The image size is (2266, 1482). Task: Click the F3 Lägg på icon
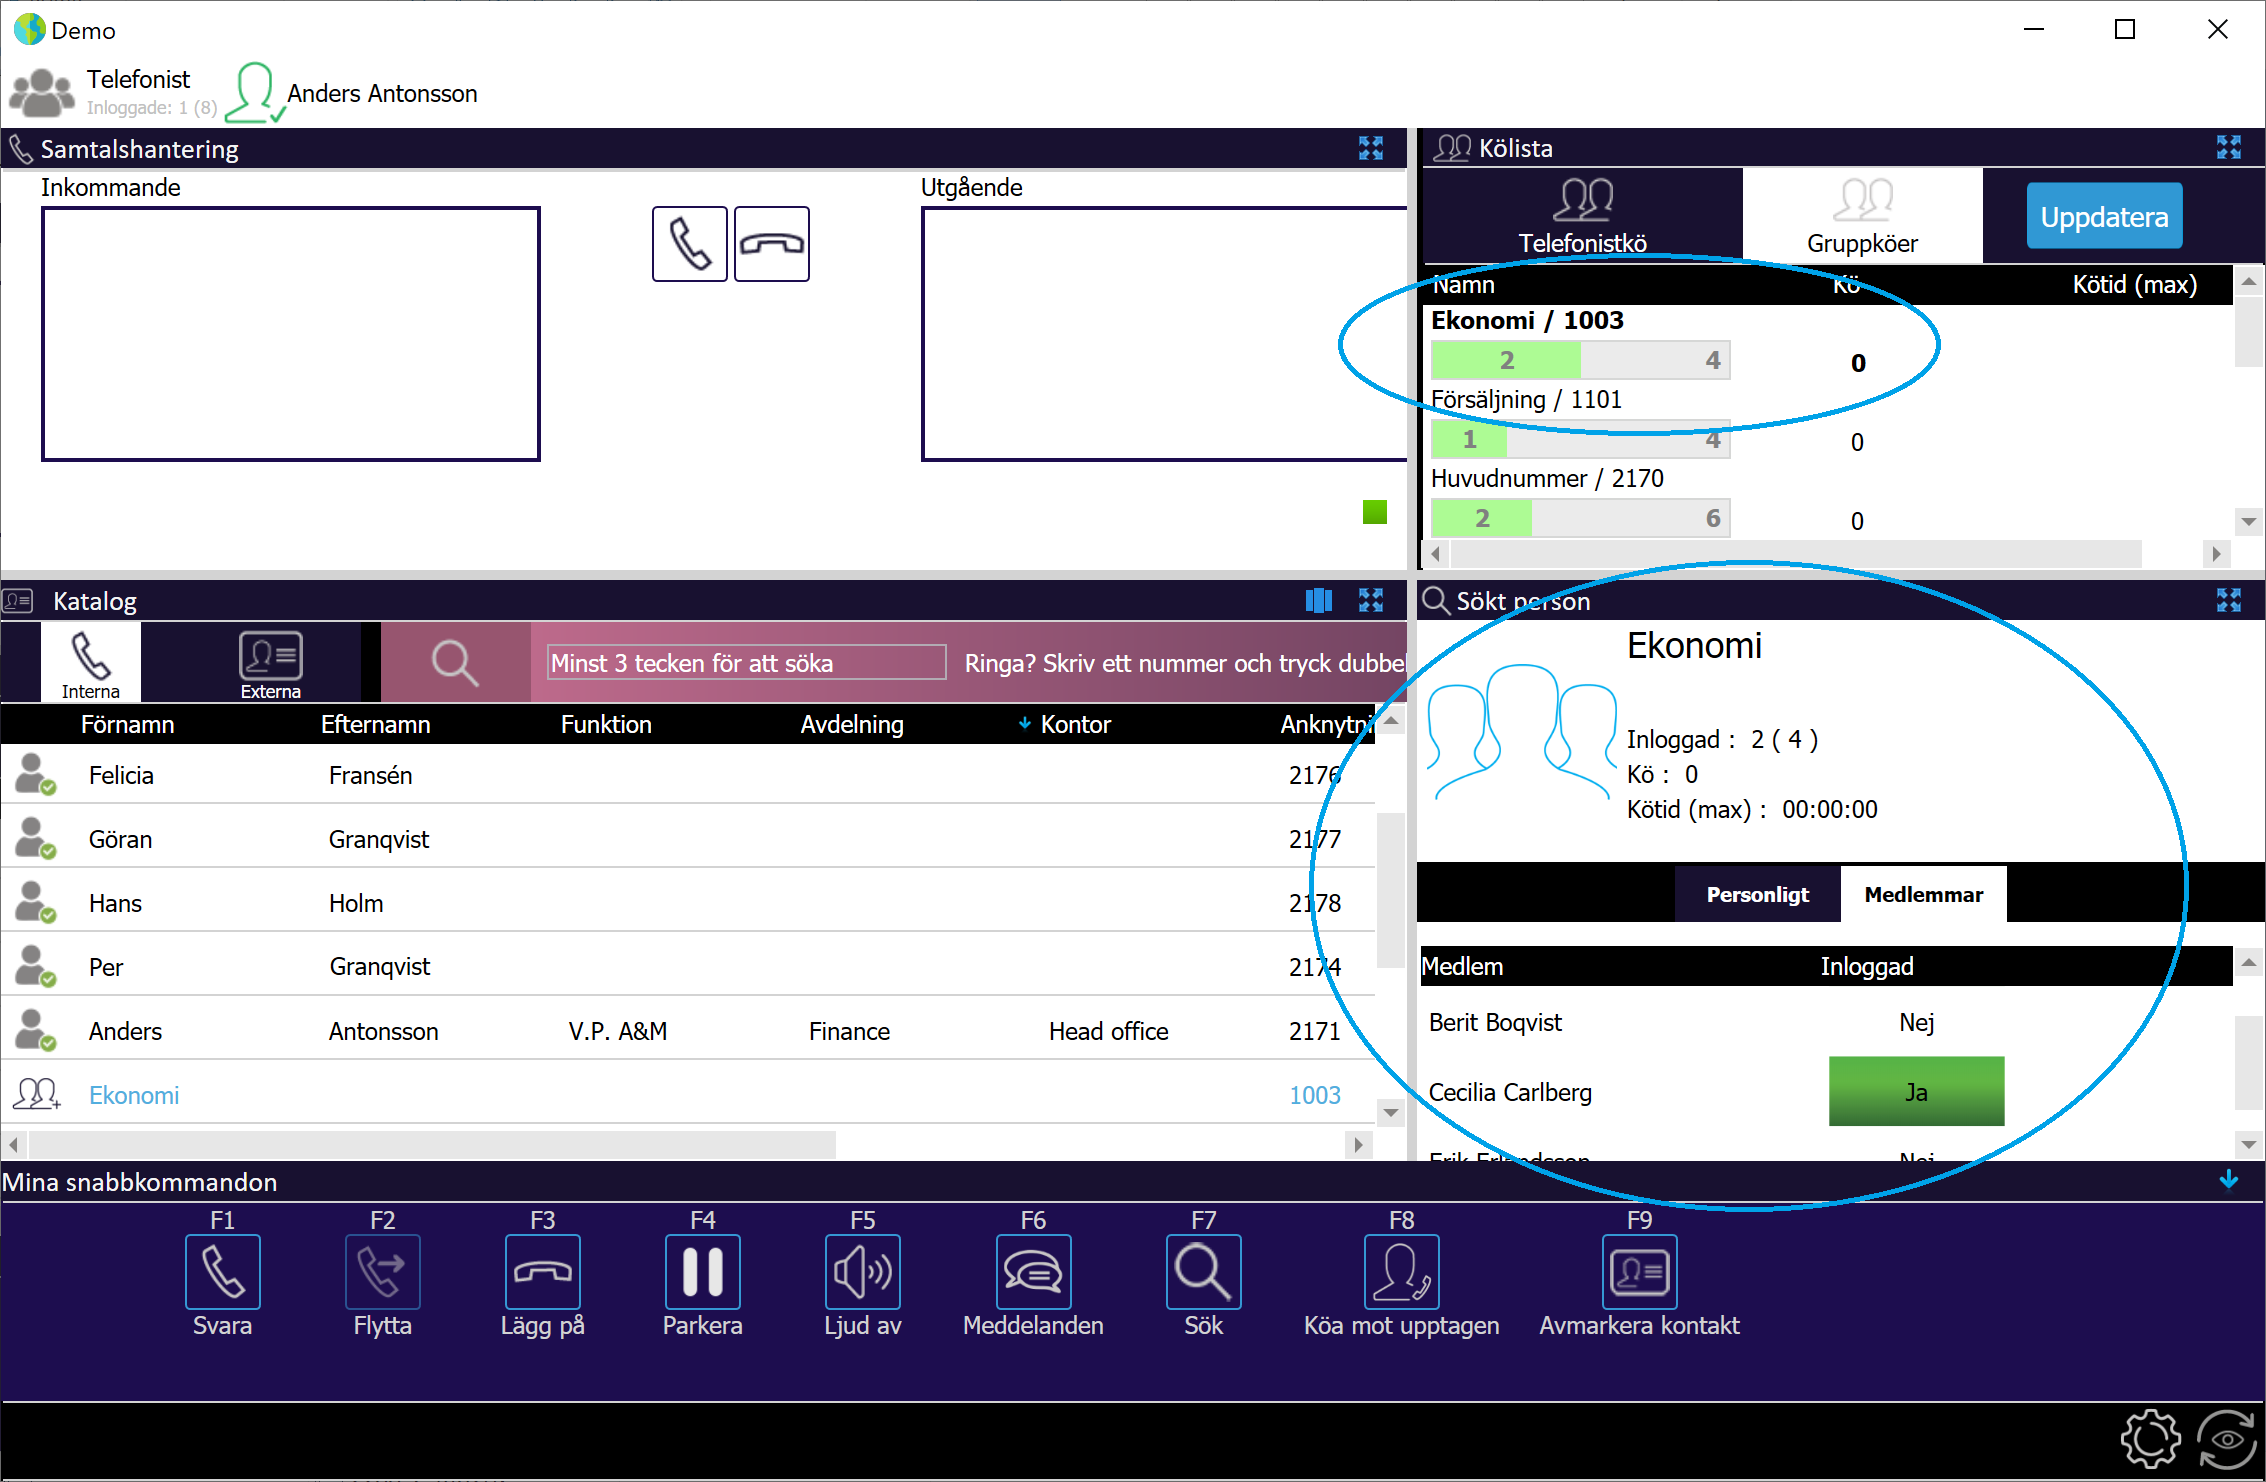(x=543, y=1272)
